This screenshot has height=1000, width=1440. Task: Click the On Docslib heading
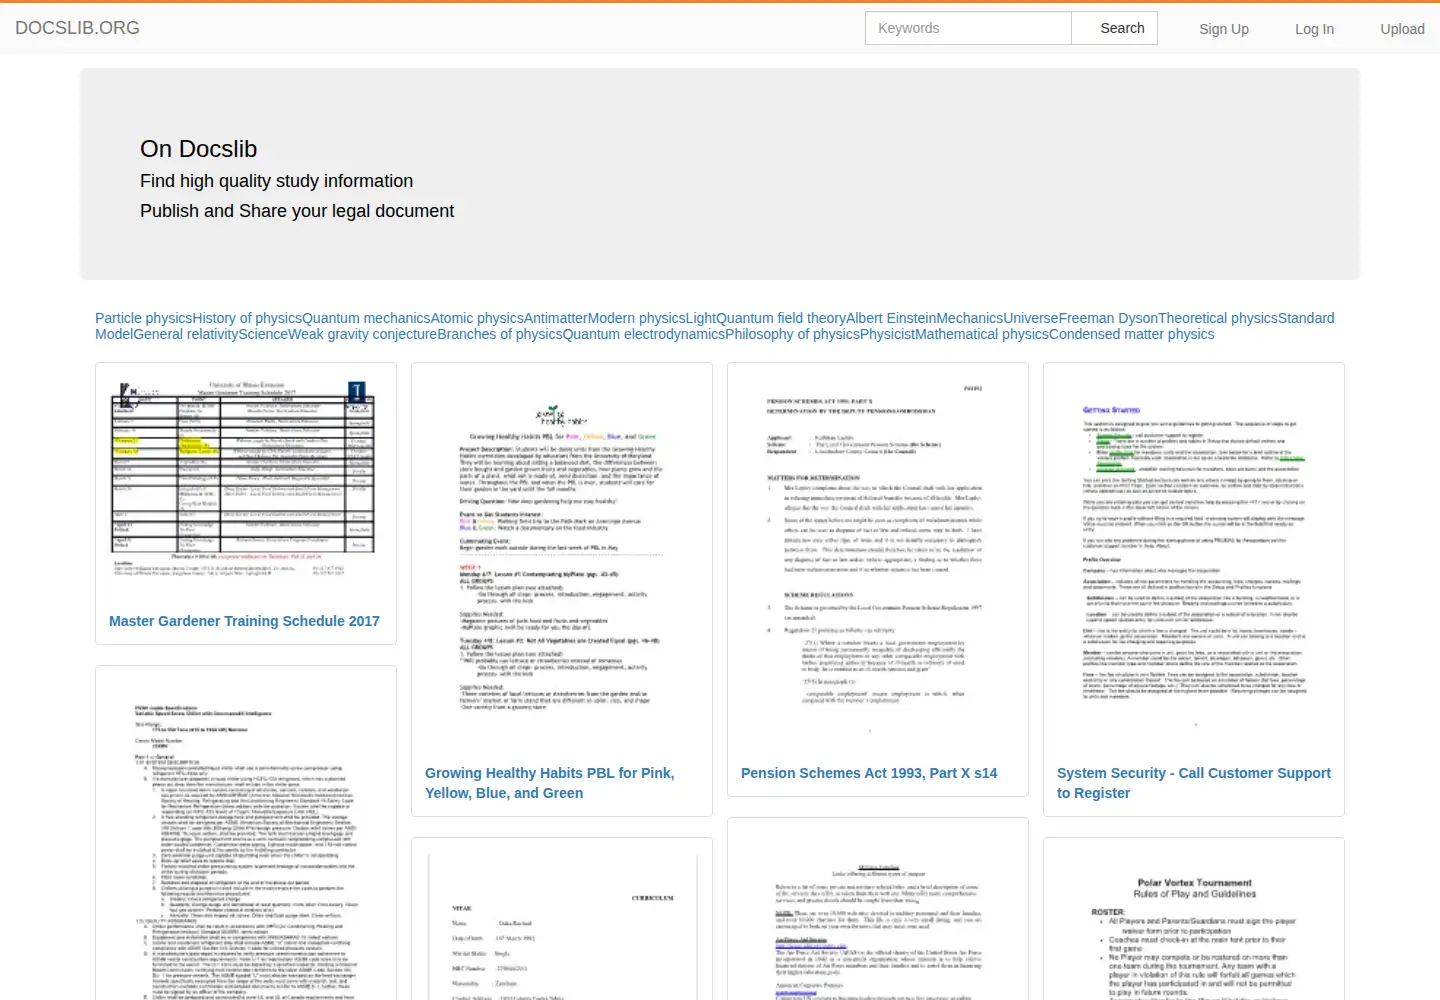(x=198, y=149)
